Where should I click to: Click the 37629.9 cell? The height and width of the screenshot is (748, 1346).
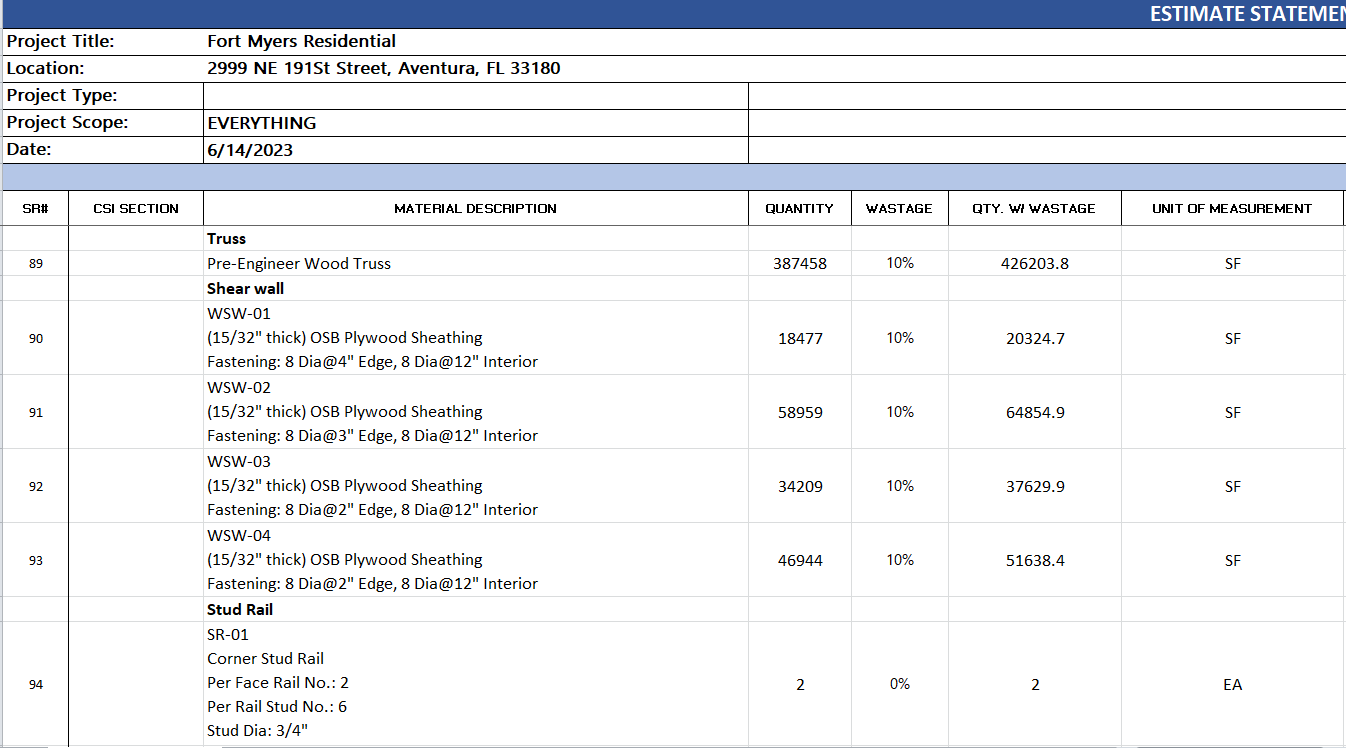(x=1035, y=486)
